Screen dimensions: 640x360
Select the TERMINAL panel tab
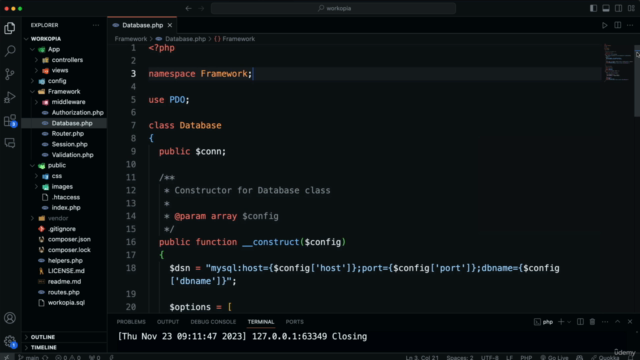point(261,322)
